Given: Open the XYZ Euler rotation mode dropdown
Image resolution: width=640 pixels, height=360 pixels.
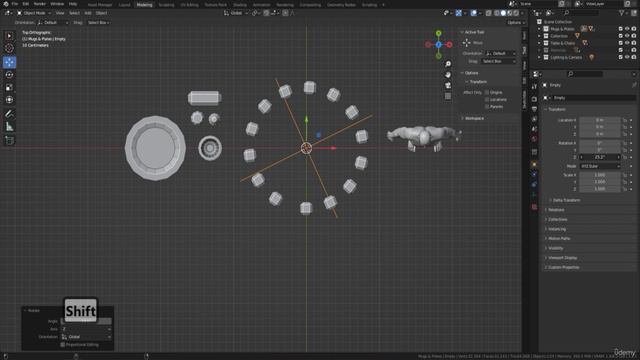Looking at the screenshot, I should point(600,167).
